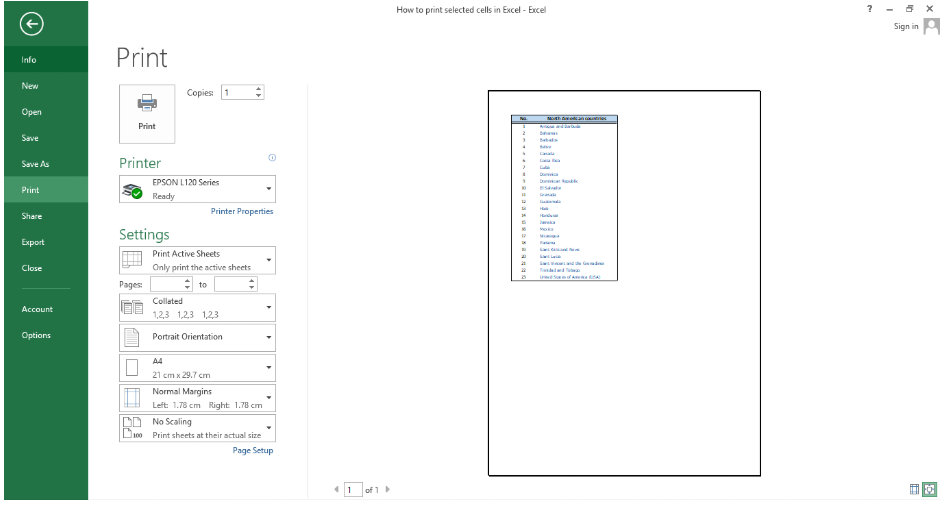Go to the previous page arrow
951x505 pixels.
(337, 489)
